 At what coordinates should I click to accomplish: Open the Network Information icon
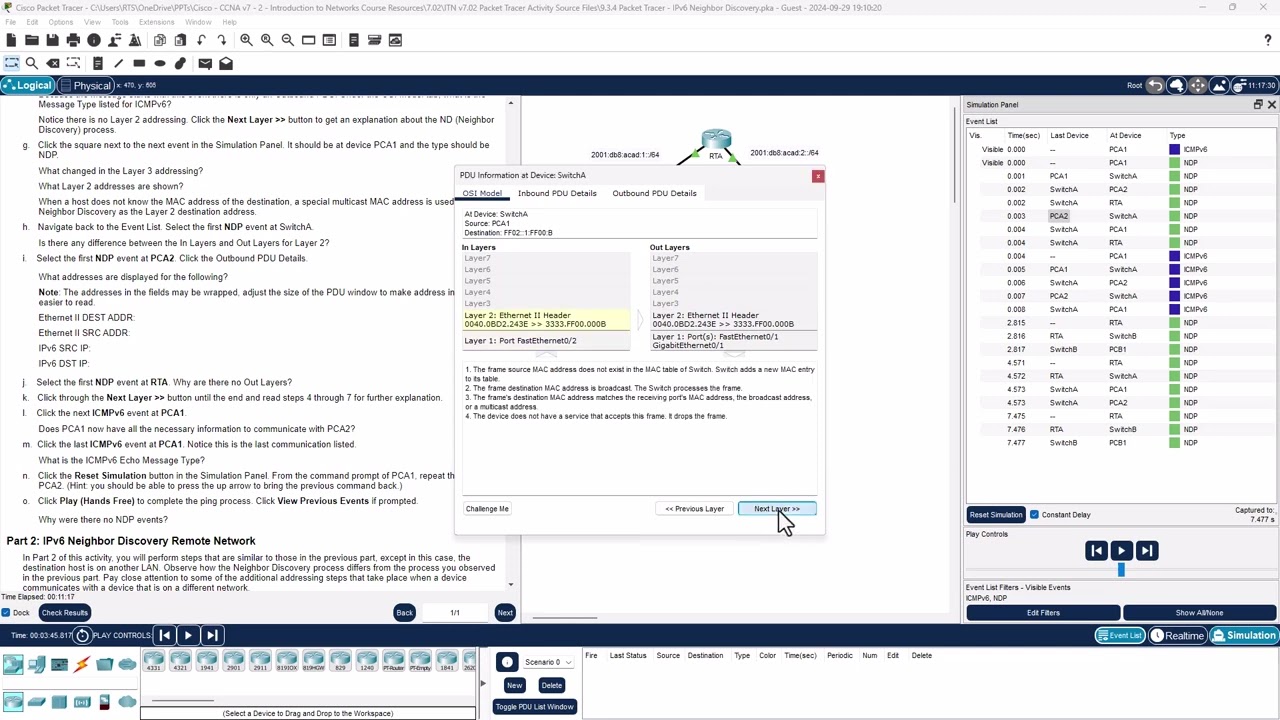coord(94,40)
